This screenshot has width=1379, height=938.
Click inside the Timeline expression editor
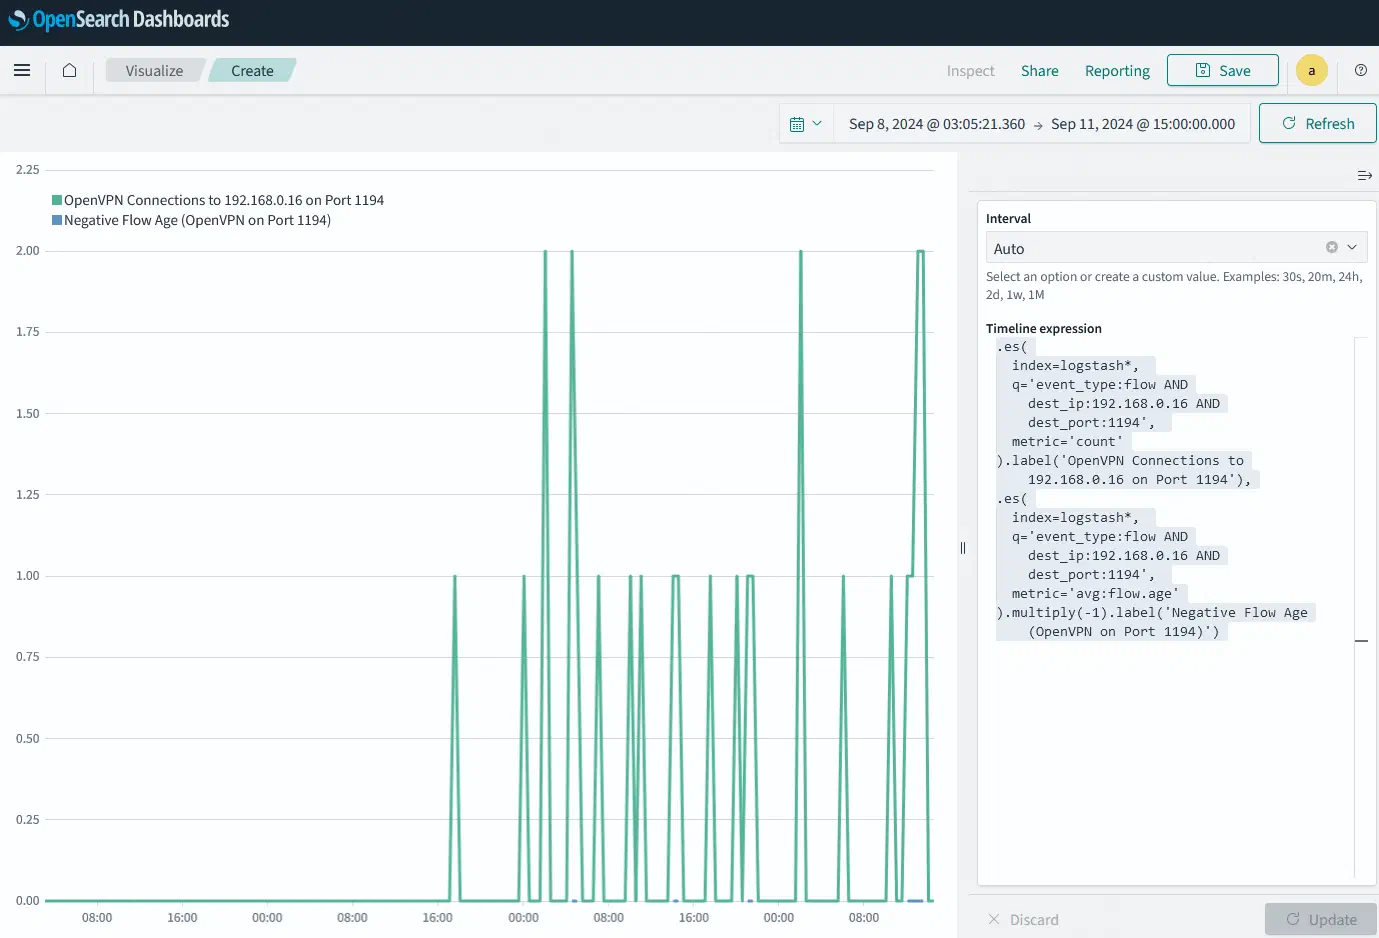[1174, 610]
